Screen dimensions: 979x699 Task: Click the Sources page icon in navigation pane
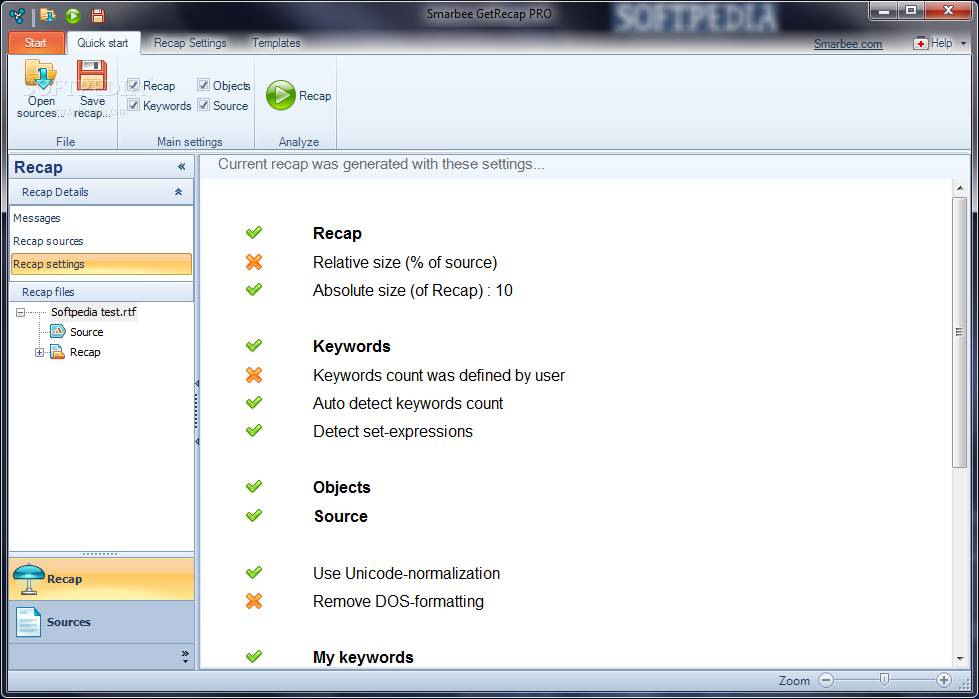click(29, 622)
